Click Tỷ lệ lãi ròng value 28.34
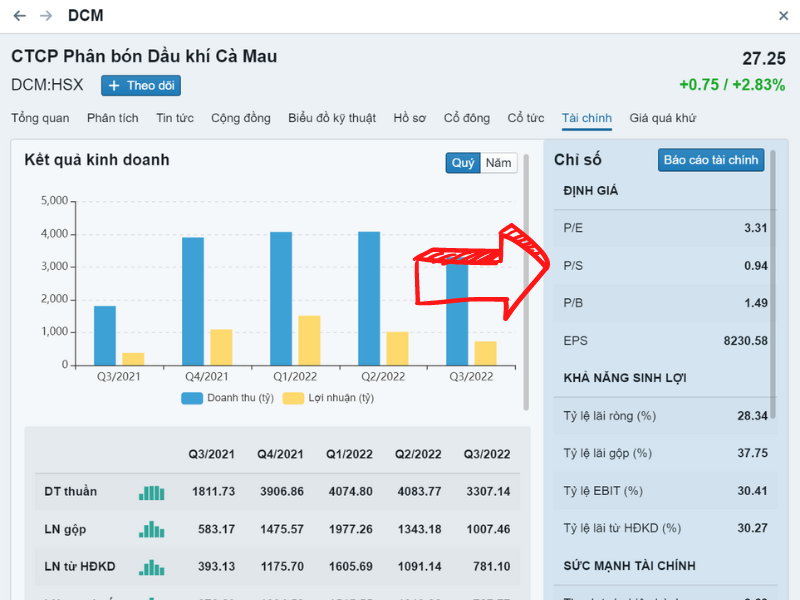The width and height of the screenshot is (800, 600). point(752,416)
